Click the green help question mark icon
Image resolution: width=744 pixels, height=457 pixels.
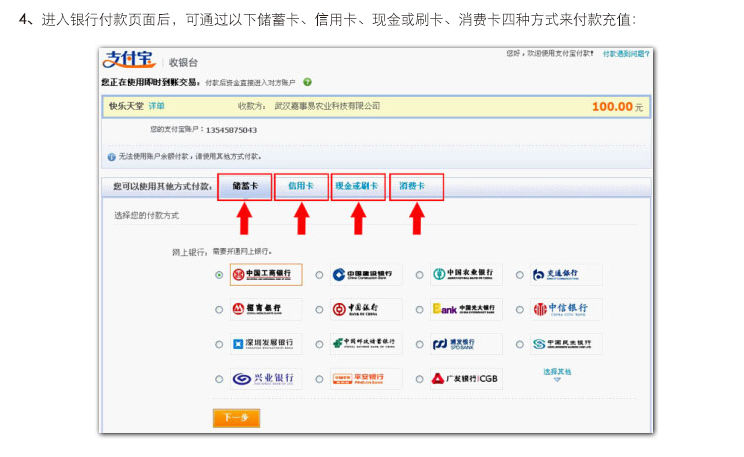pos(308,82)
